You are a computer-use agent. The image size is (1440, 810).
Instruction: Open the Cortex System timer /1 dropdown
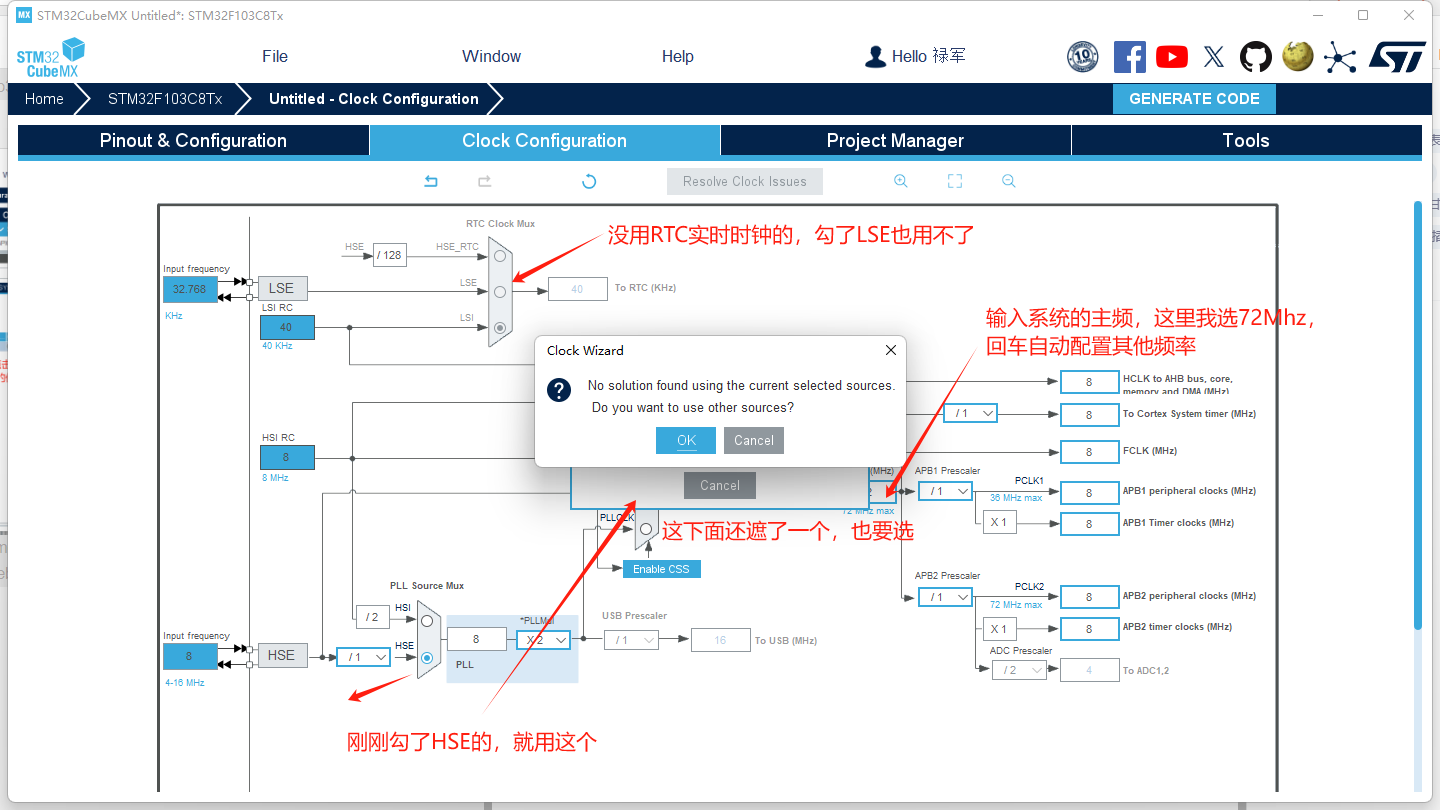click(970, 413)
